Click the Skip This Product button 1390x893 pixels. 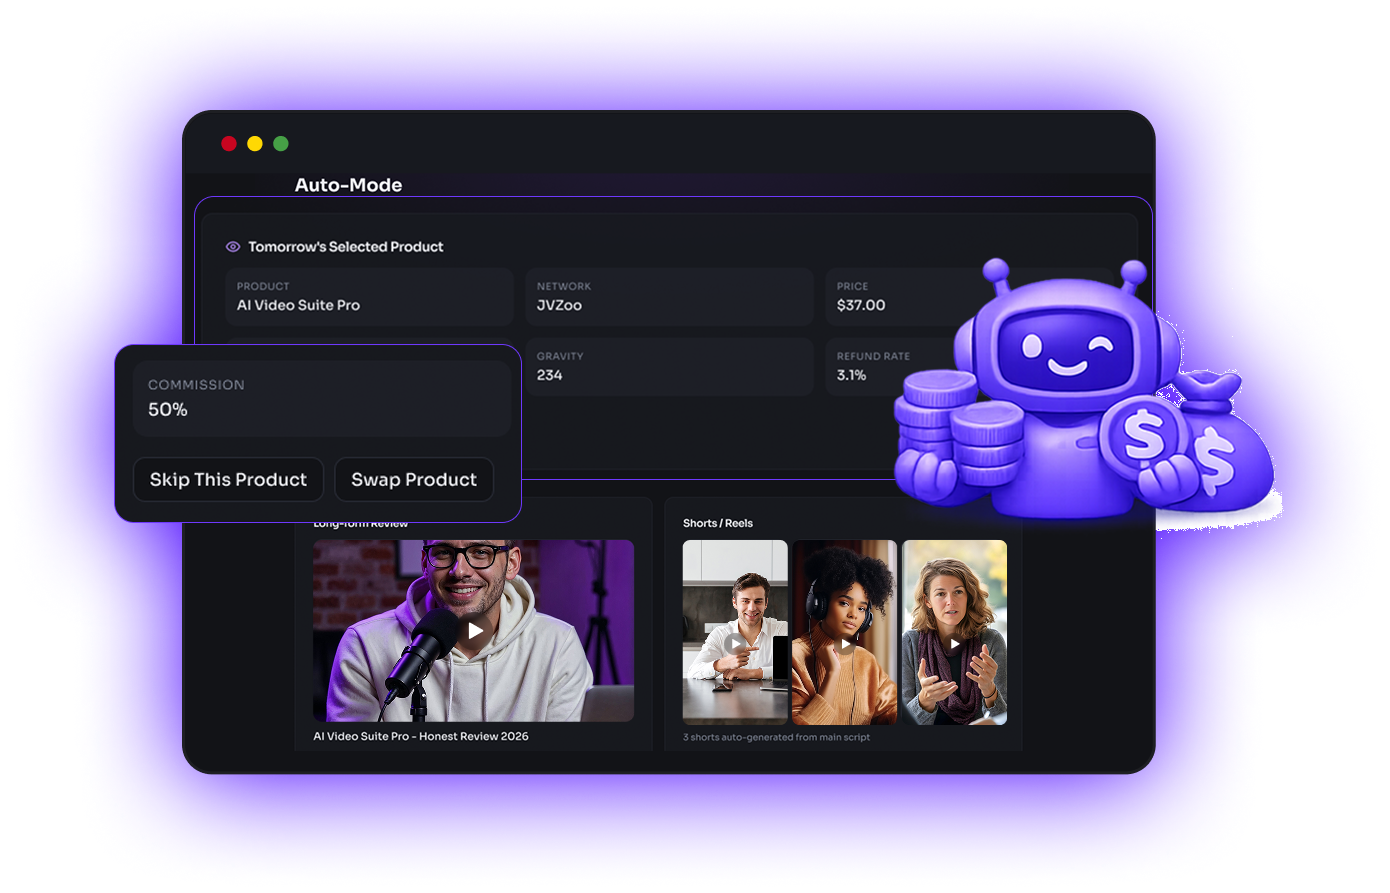coord(228,480)
